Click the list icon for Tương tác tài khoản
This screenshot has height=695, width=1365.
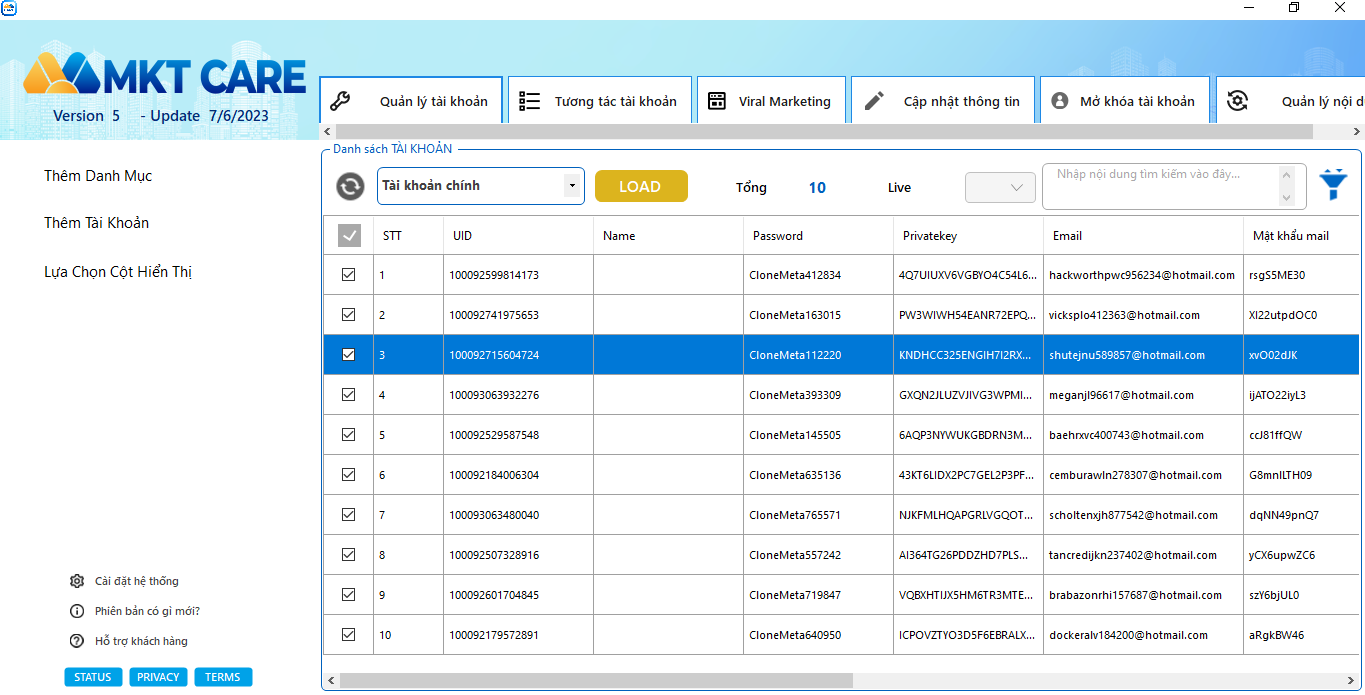(529, 101)
